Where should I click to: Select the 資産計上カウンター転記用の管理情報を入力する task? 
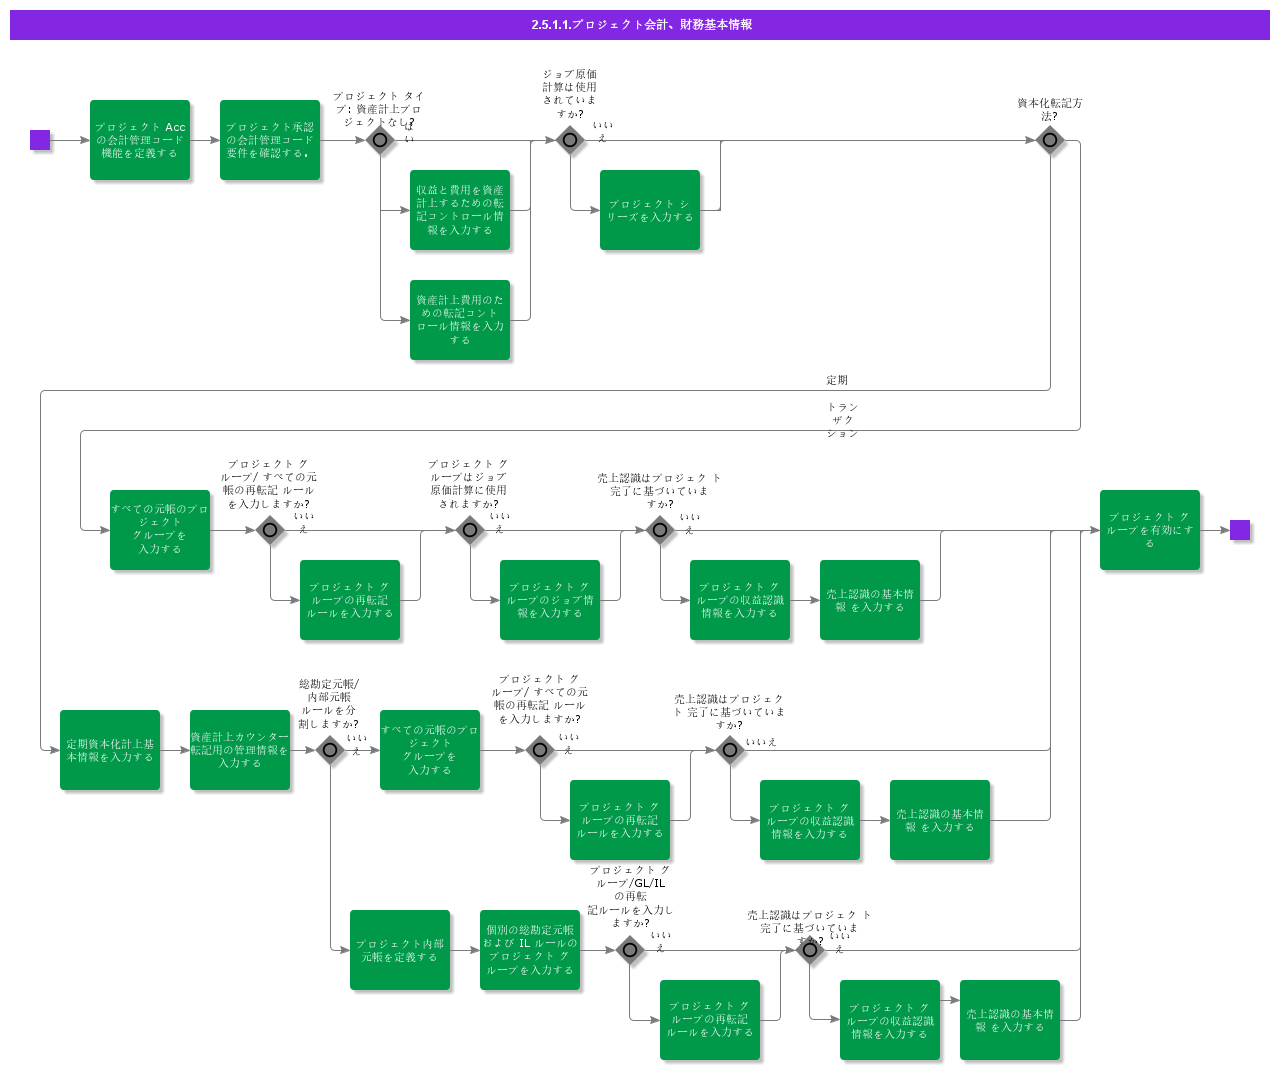[x=240, y=750]
